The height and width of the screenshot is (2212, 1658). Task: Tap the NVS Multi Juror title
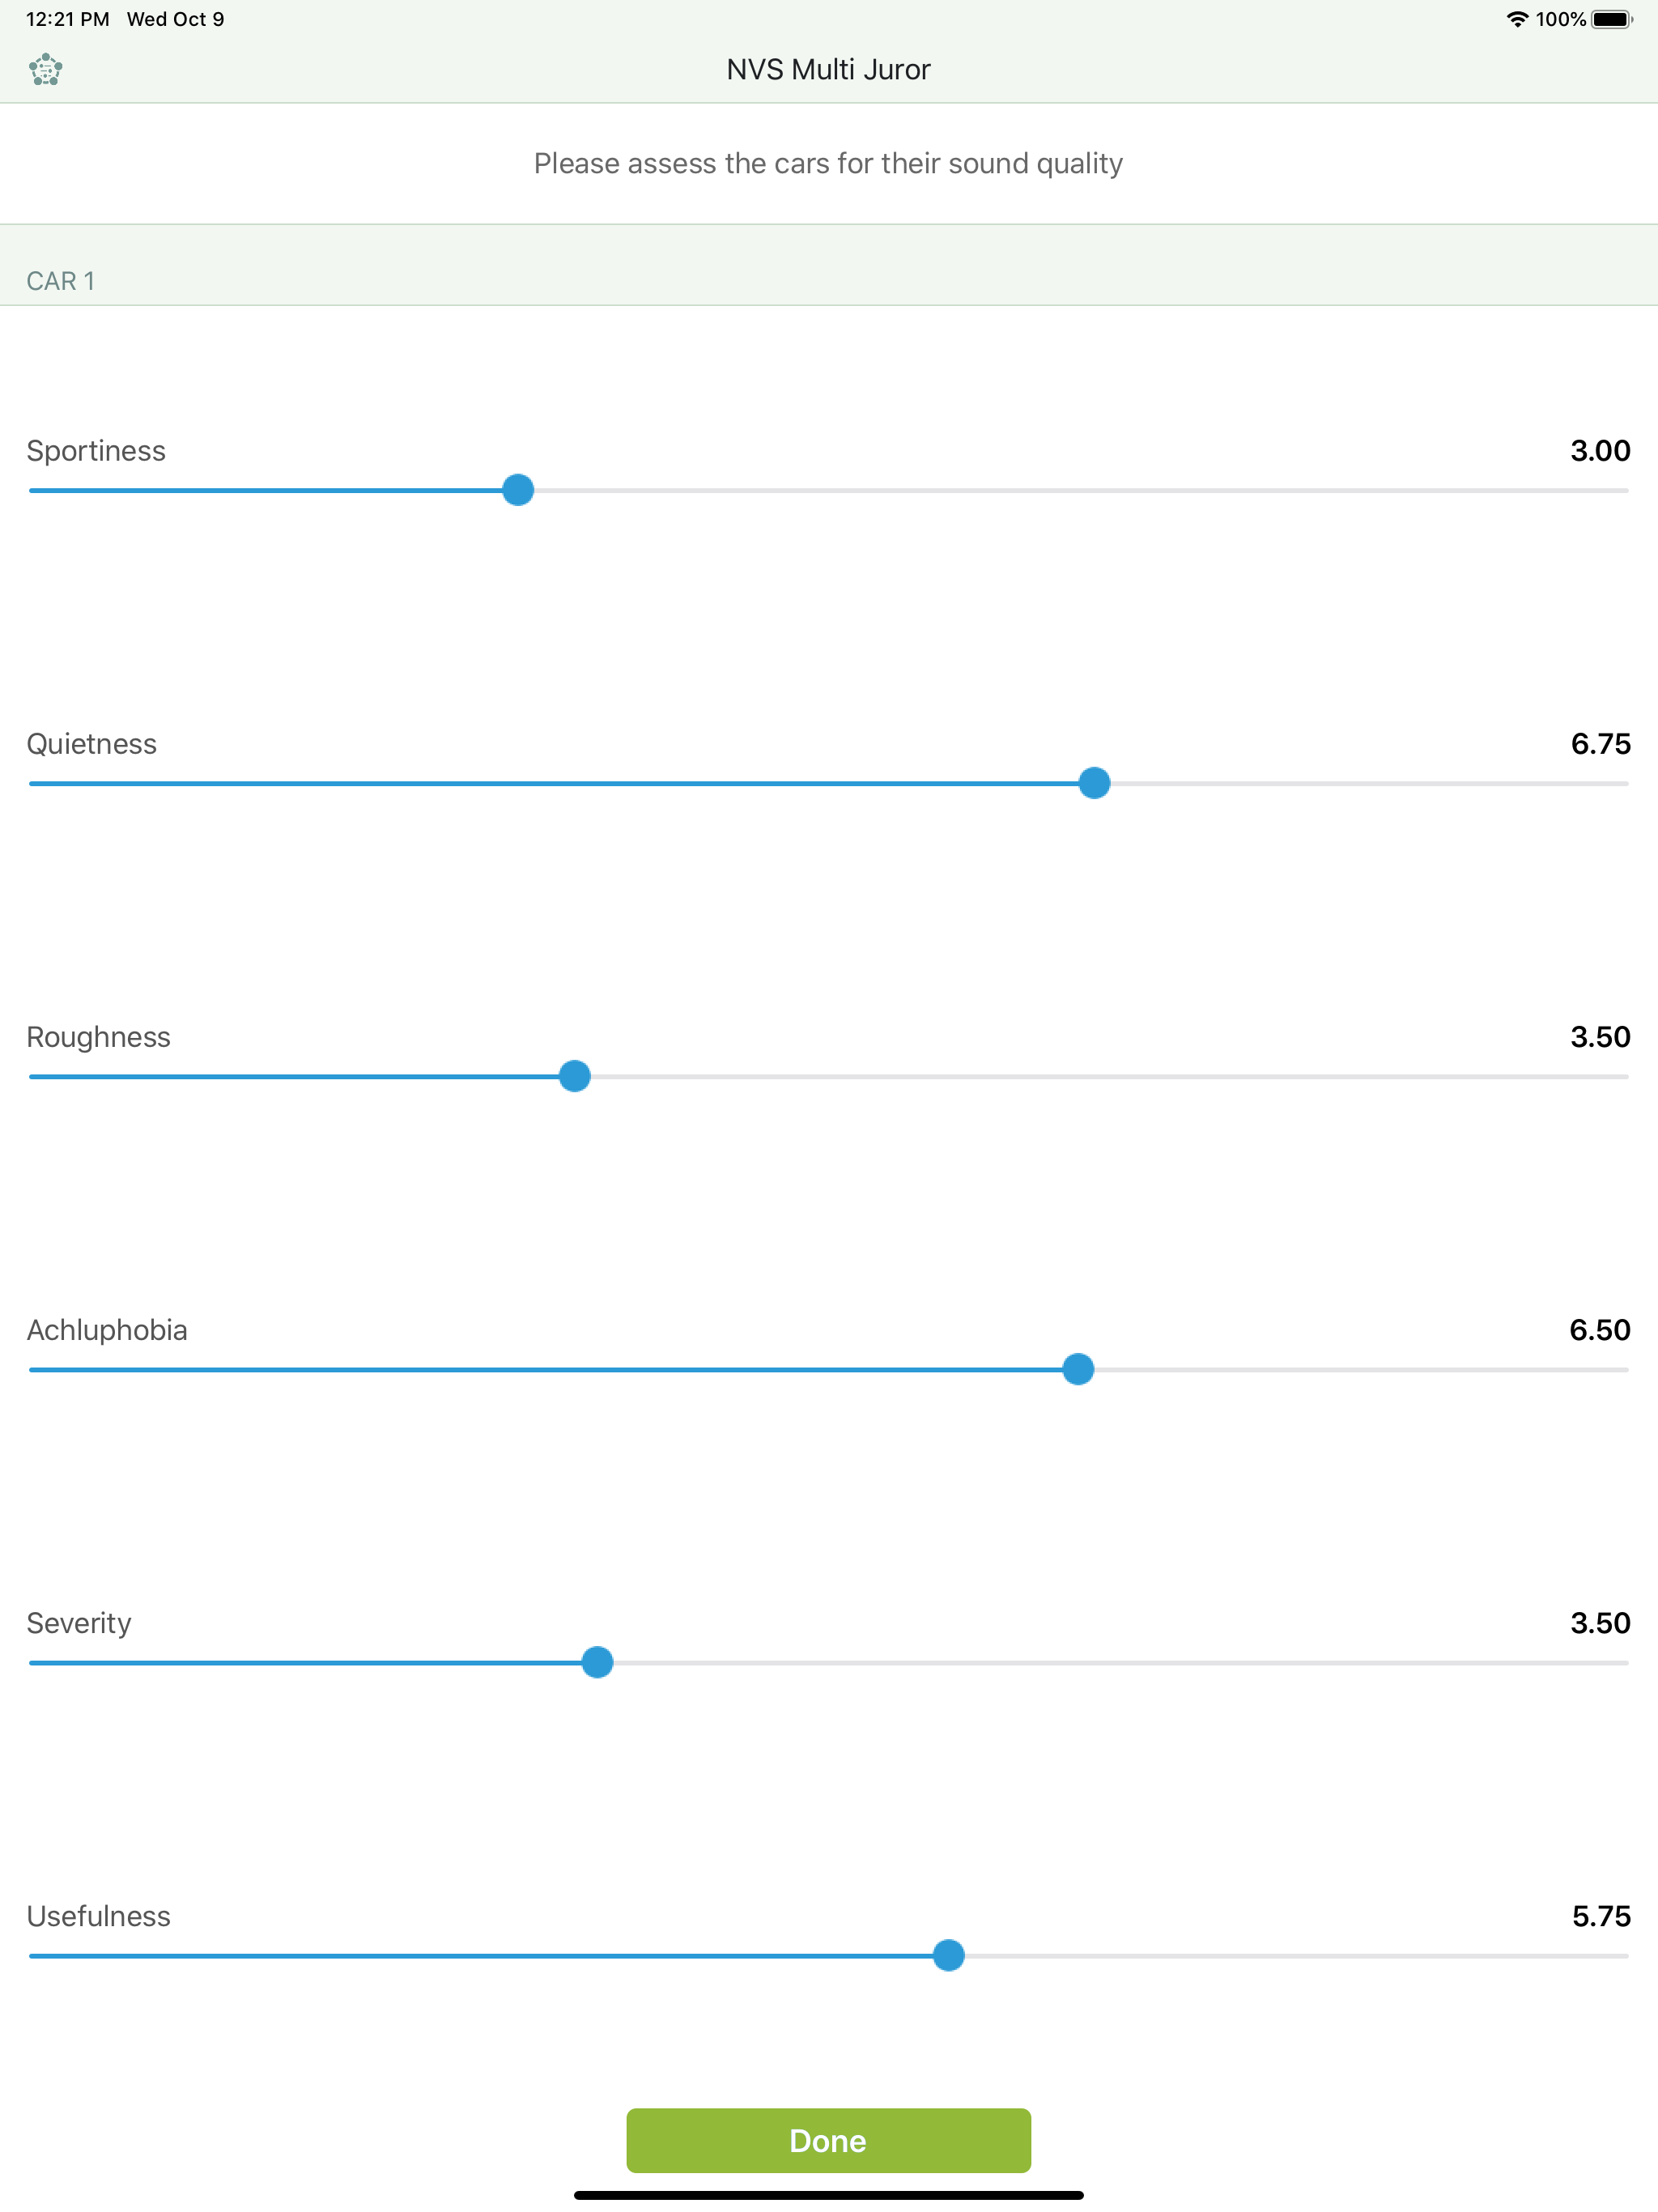[x=828, y=69]
